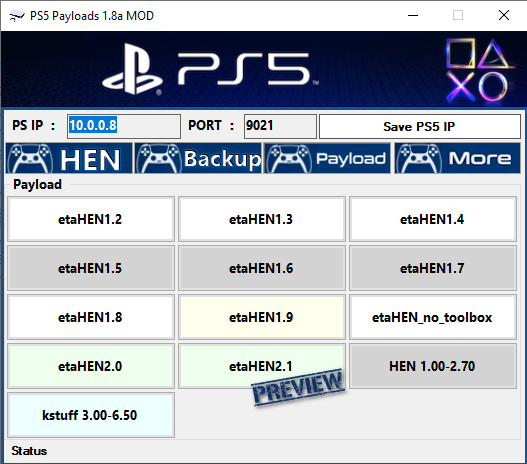Image resolution: width=527 pixels, height=464 pixels.
Task: Send the etaHEN1.4 payload
Action: tap(433, 219)
